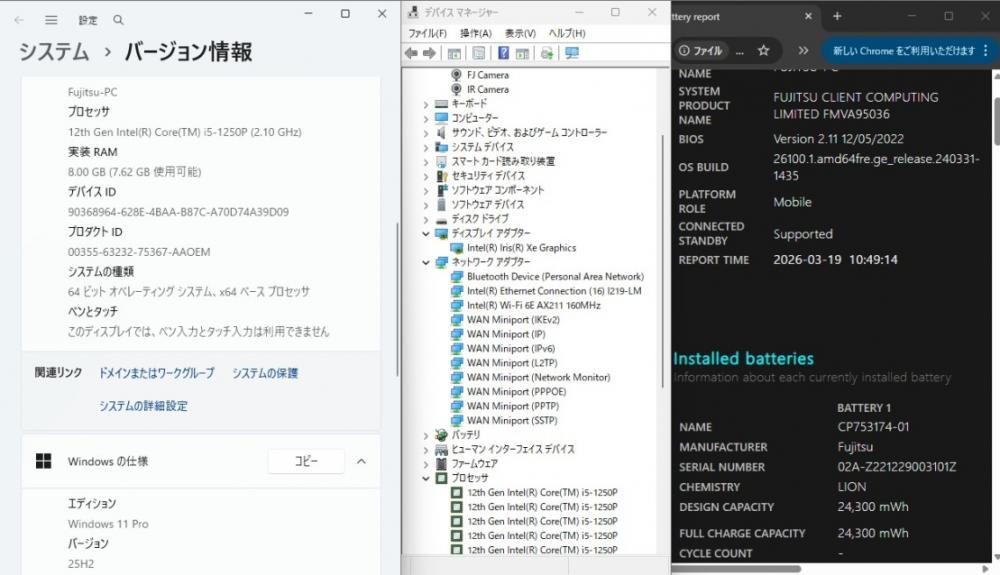
Task: Expand the セキュリティ デバイス category
Action: [x=426, y=176]
